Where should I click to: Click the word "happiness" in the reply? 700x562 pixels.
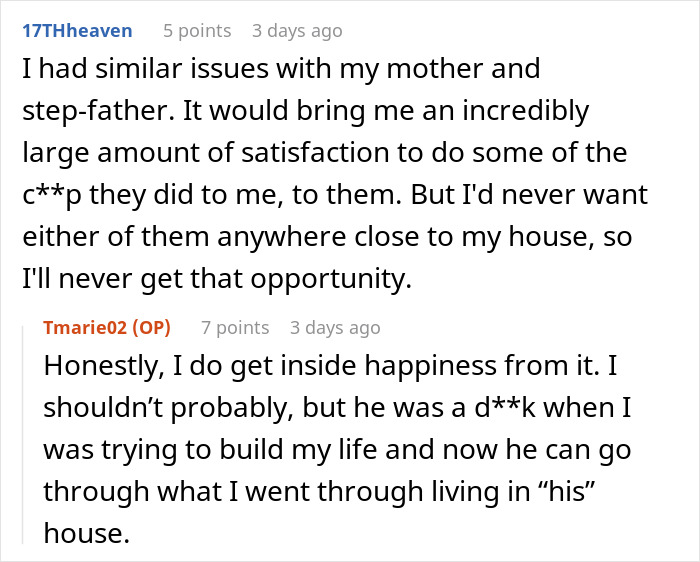(x=430, y=366)
